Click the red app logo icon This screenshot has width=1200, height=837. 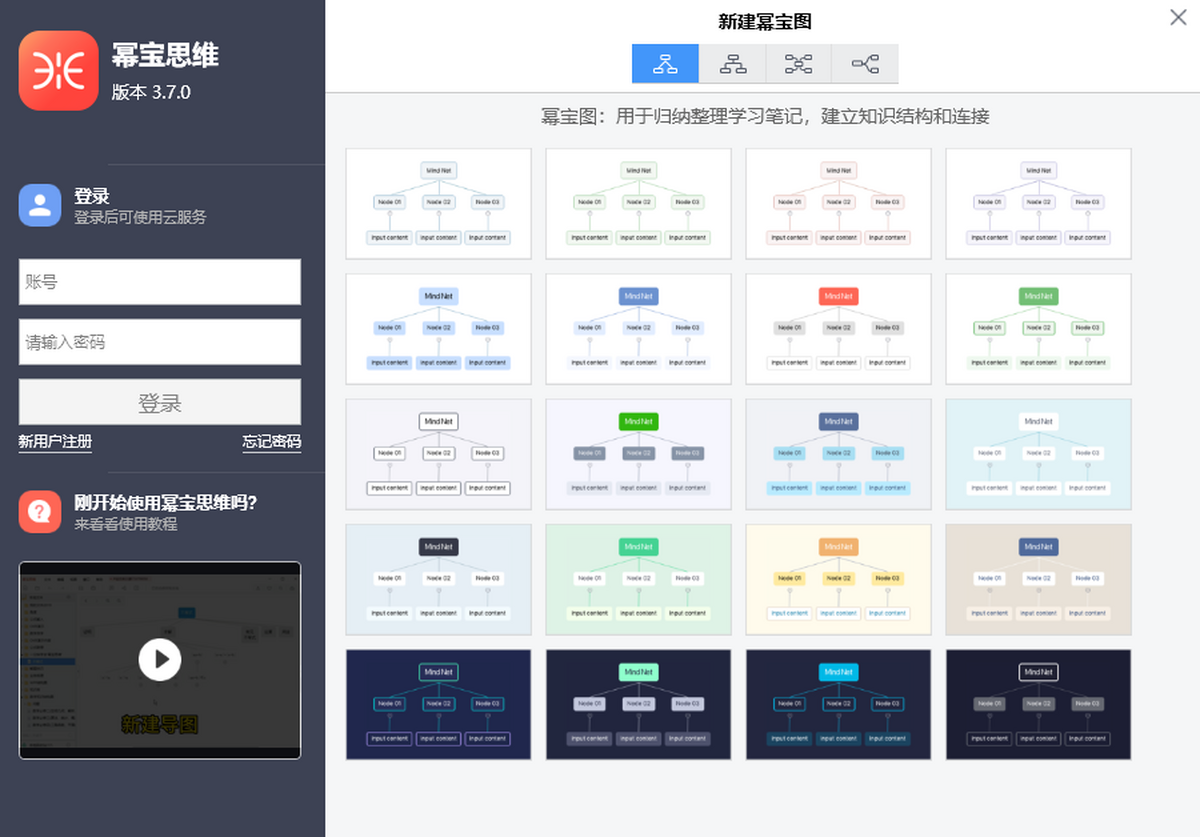pyautogui.click(x=59, y=71)
